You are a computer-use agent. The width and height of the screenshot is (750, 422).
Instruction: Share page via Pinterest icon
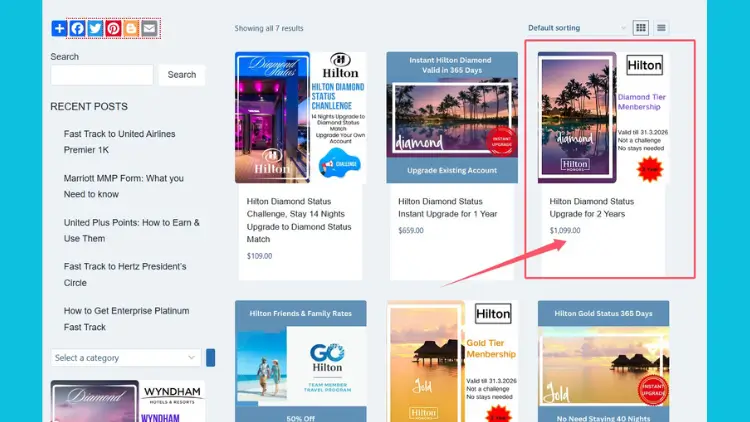[113, 29]
